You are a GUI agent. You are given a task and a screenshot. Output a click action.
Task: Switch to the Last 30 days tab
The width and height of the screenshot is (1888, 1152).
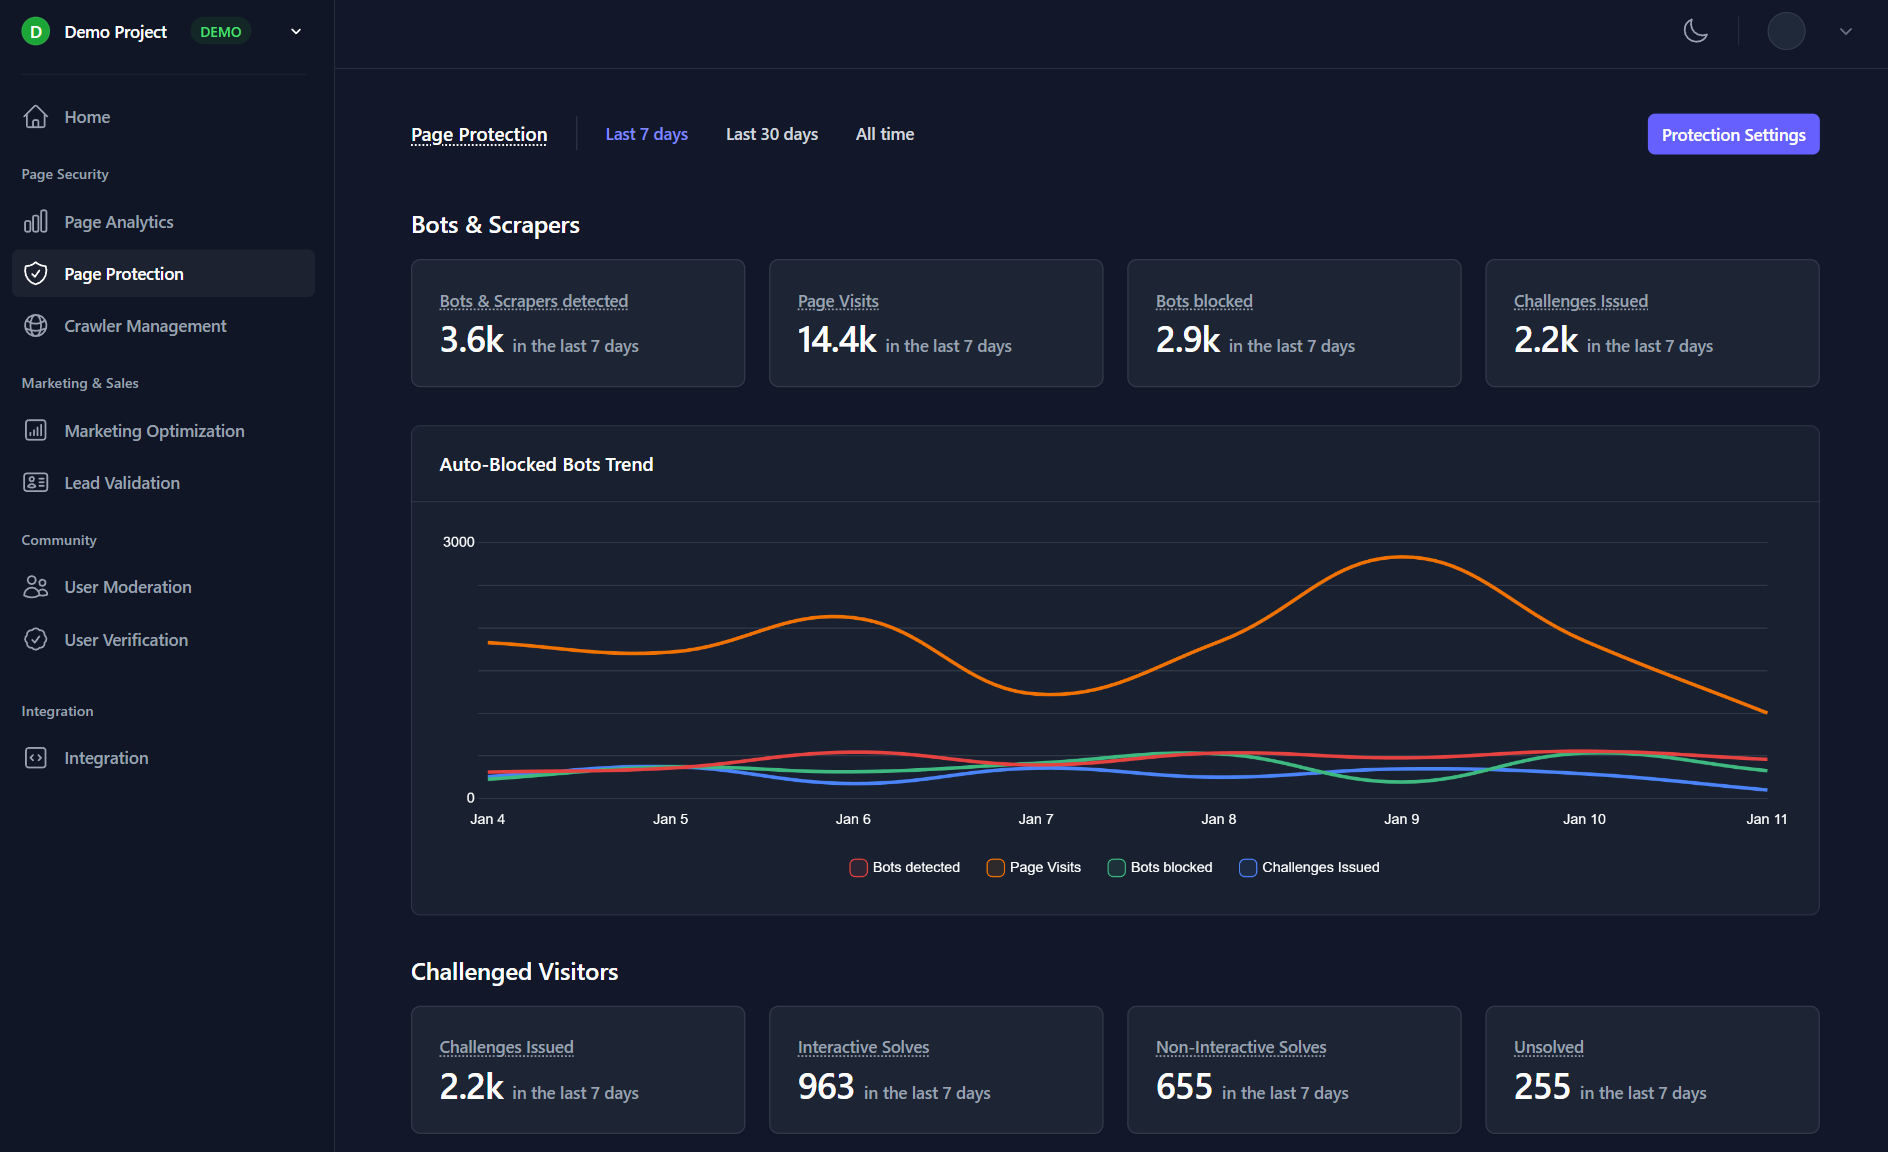(771, 134)
